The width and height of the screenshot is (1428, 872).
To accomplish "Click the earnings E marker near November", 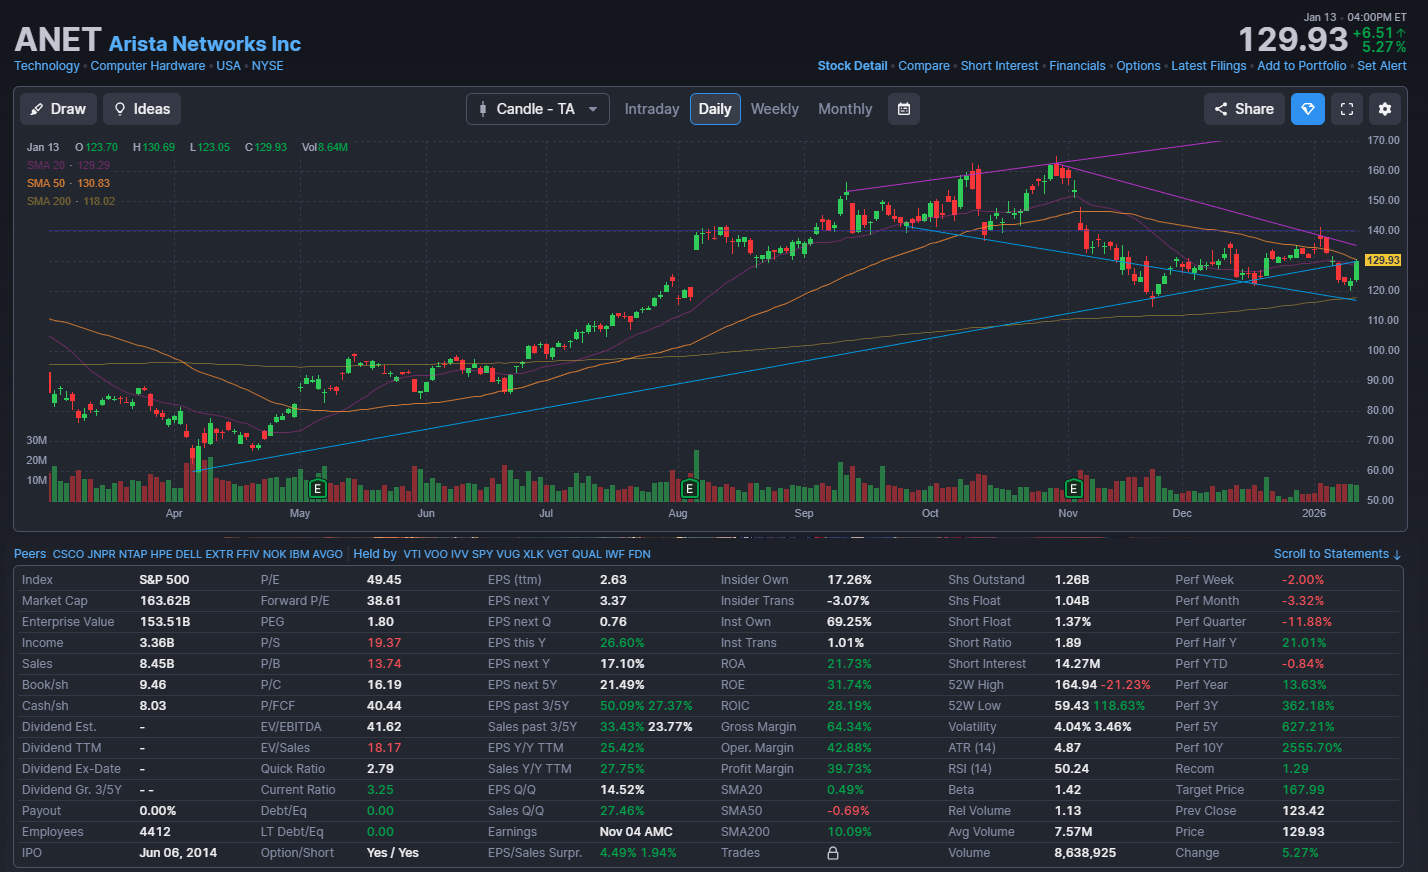I will click(1073, 489).
